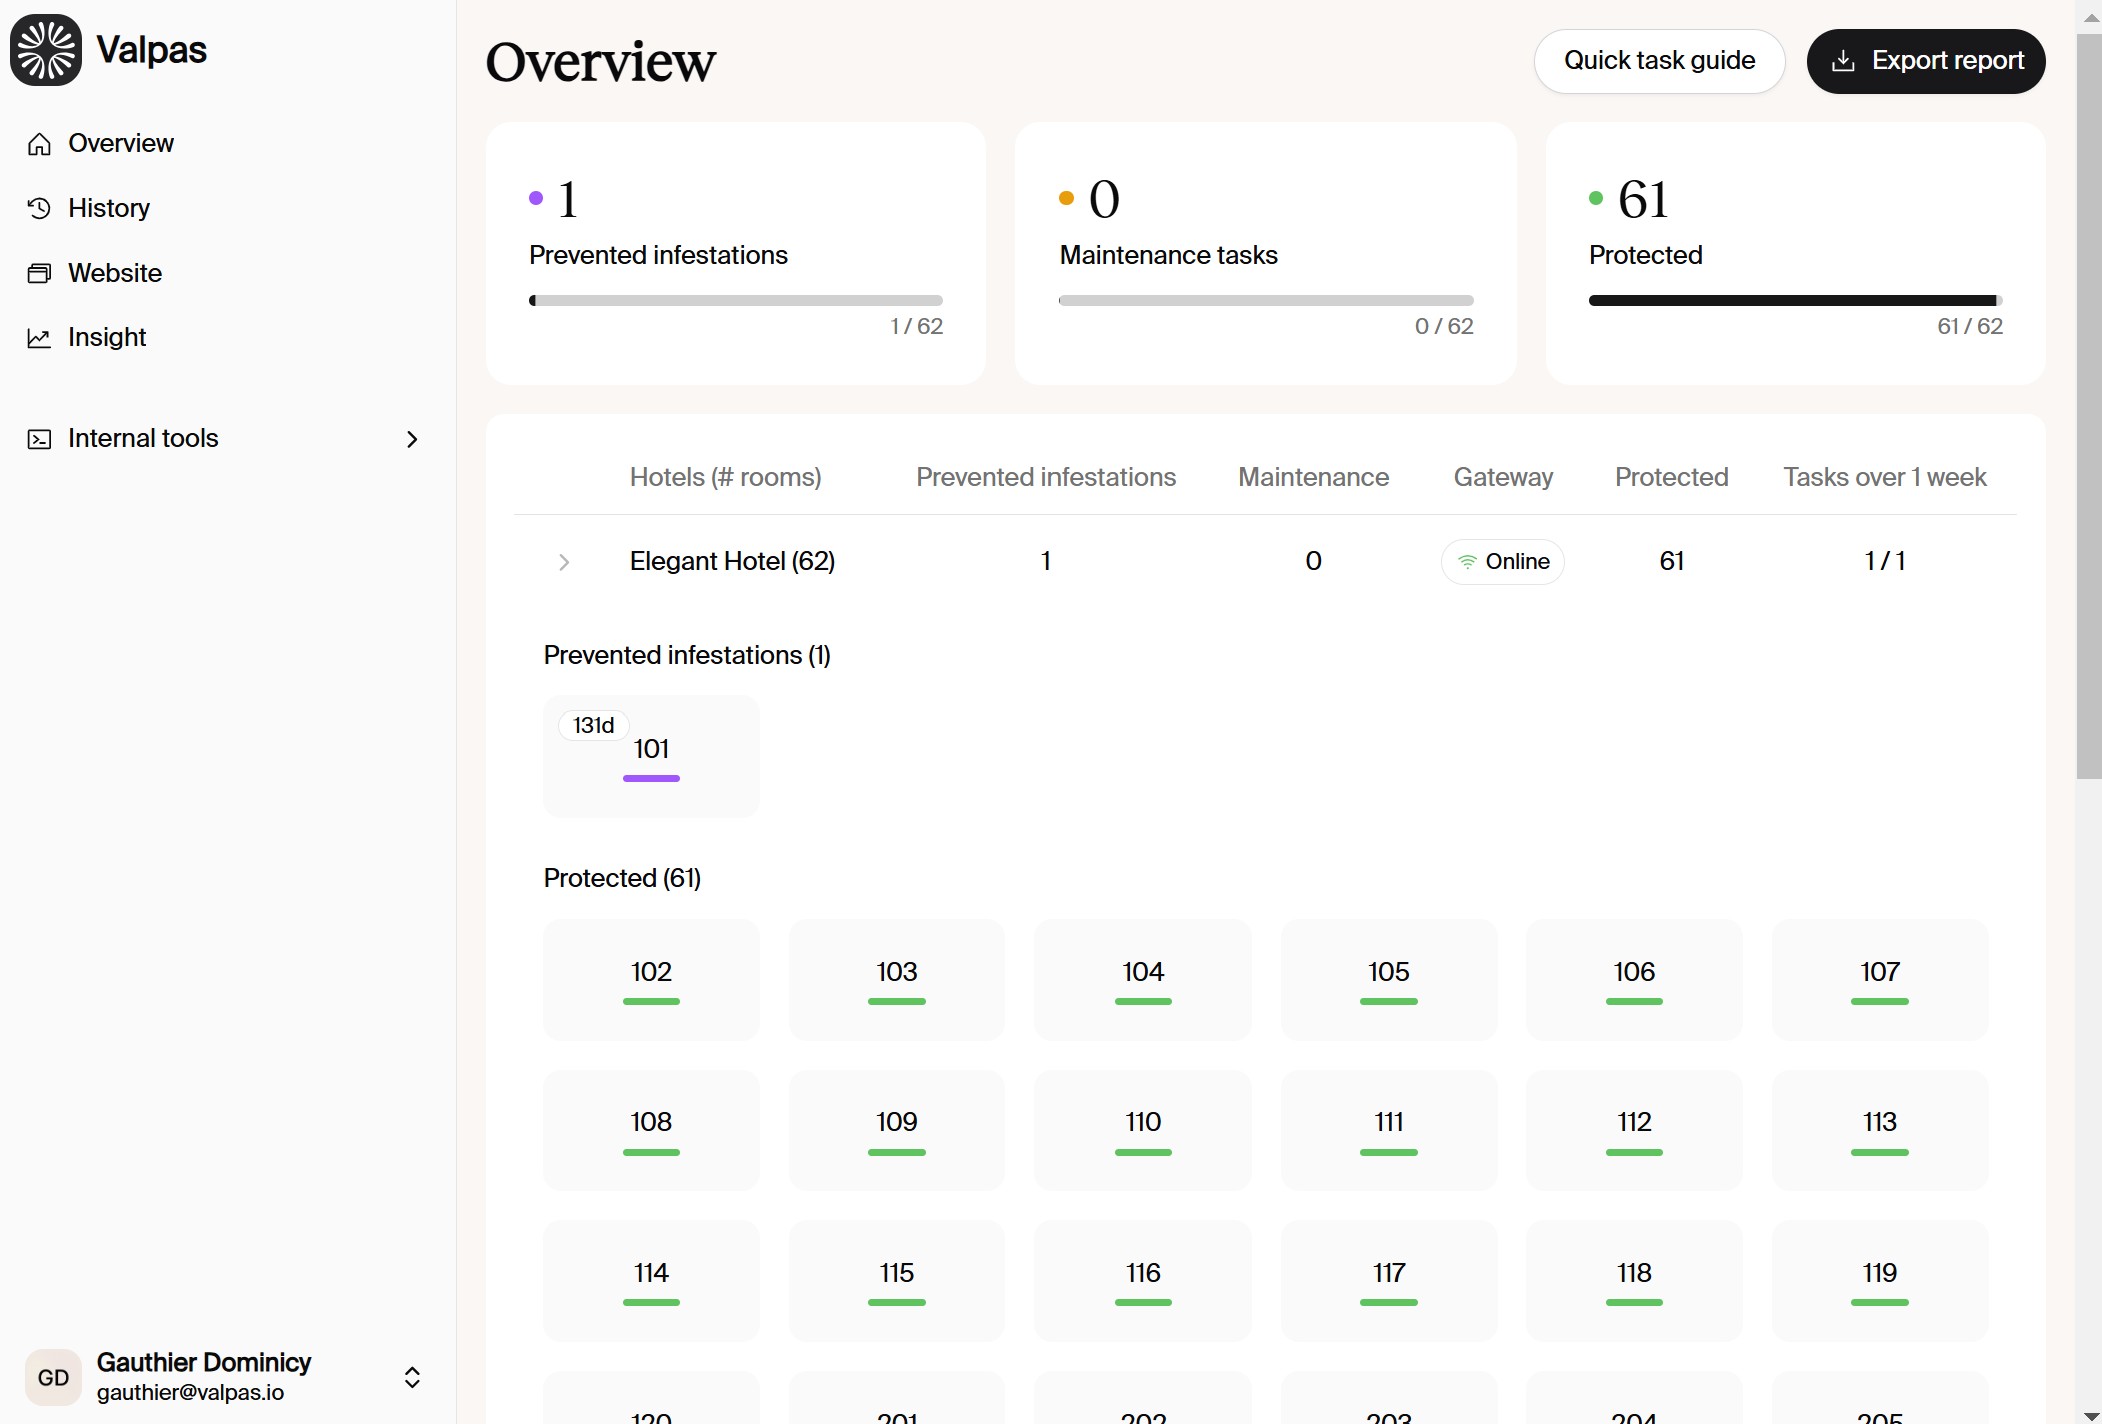
Task: Click the Insight chart icon
Action: pos(39,338)
